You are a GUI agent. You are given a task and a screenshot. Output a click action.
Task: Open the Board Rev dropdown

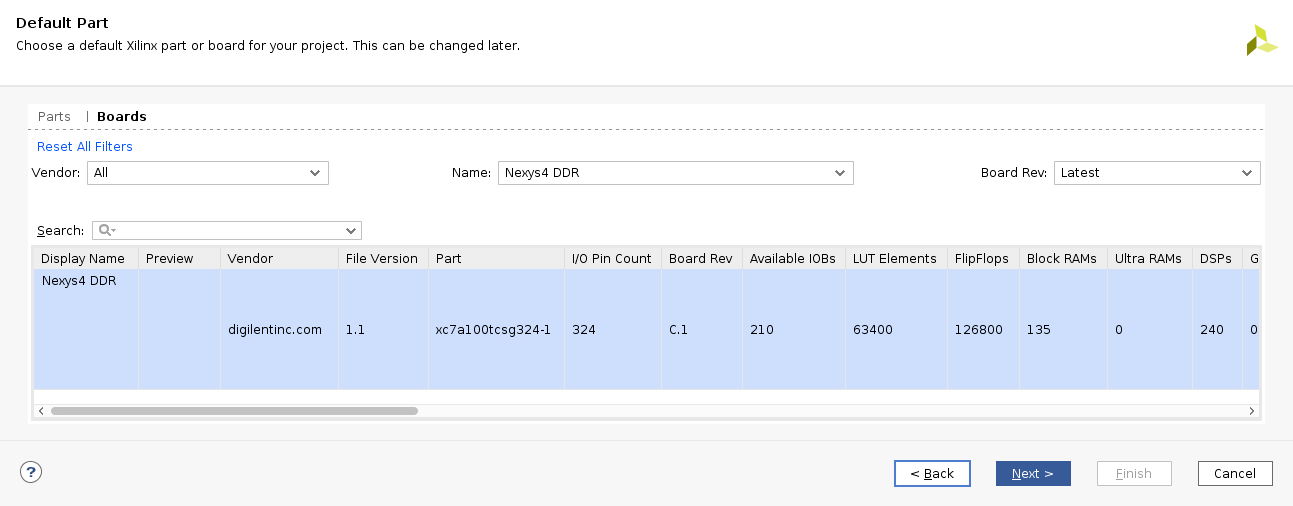point(1157,173)
